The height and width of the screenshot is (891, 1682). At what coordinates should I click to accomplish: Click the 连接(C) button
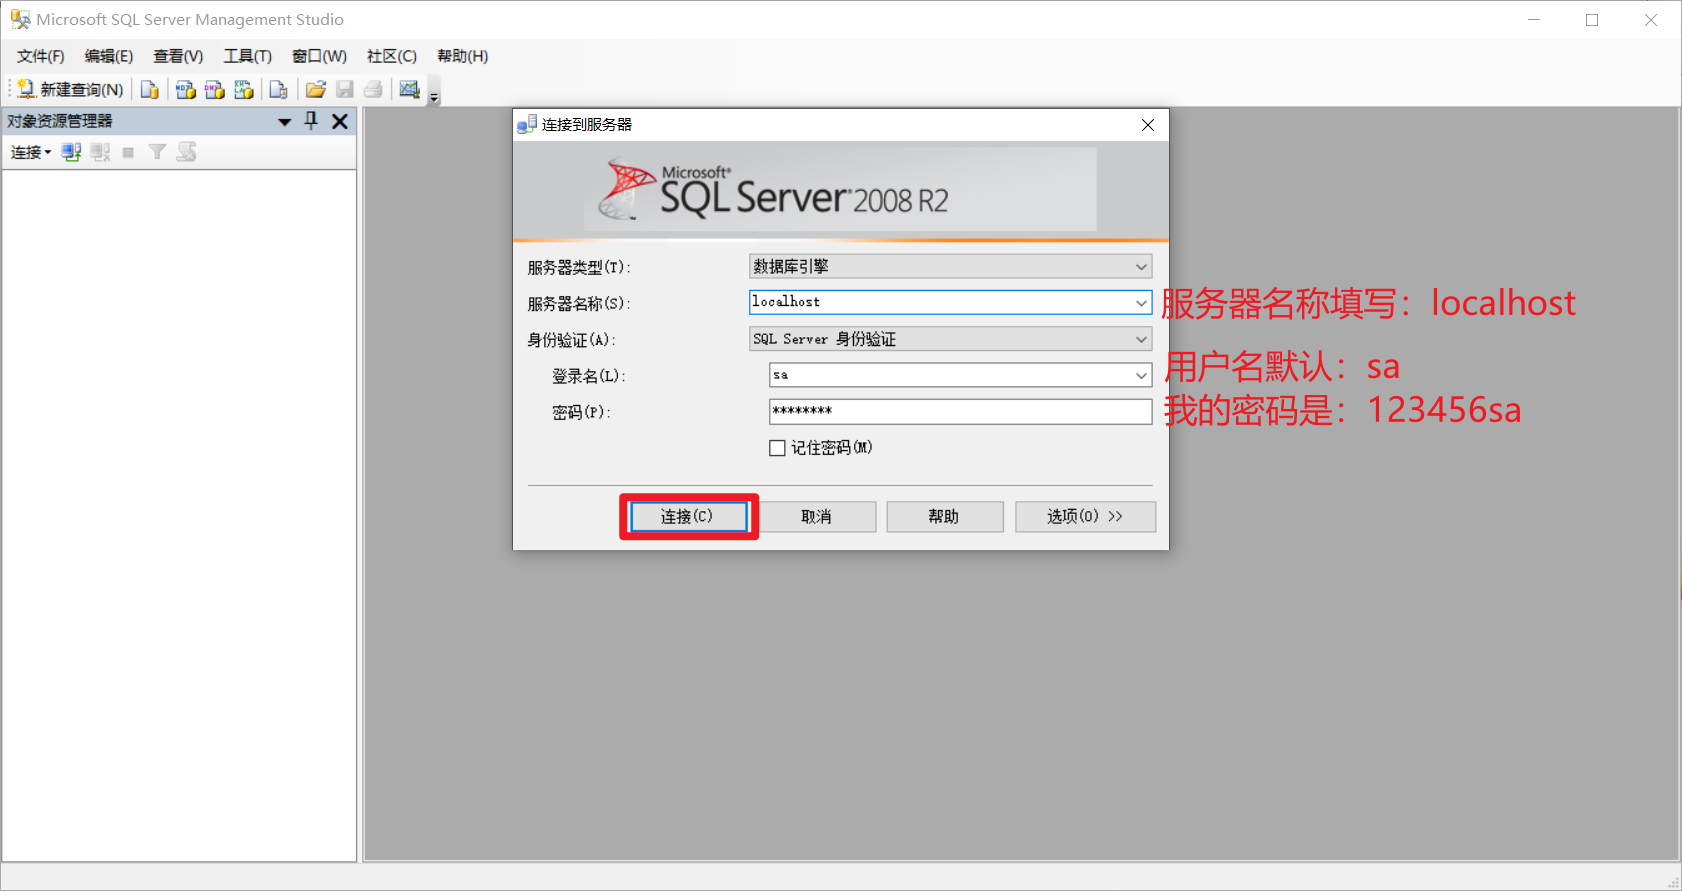688,516
